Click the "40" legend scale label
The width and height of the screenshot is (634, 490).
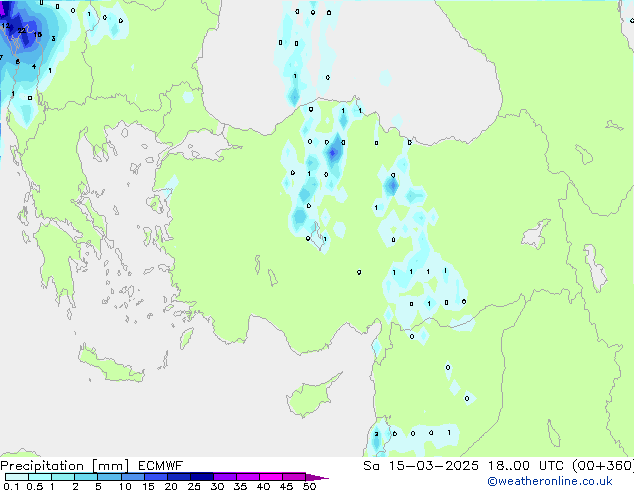point(263,486)
